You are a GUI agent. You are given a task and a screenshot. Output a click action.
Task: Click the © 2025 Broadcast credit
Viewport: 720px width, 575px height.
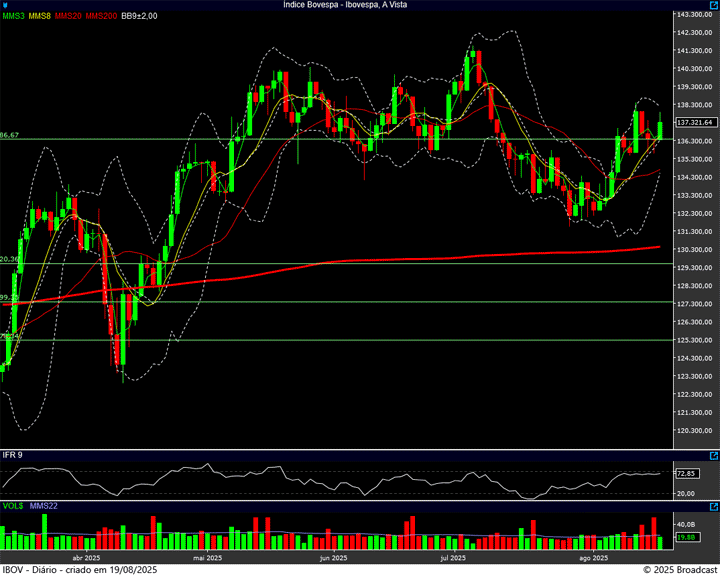680,569
